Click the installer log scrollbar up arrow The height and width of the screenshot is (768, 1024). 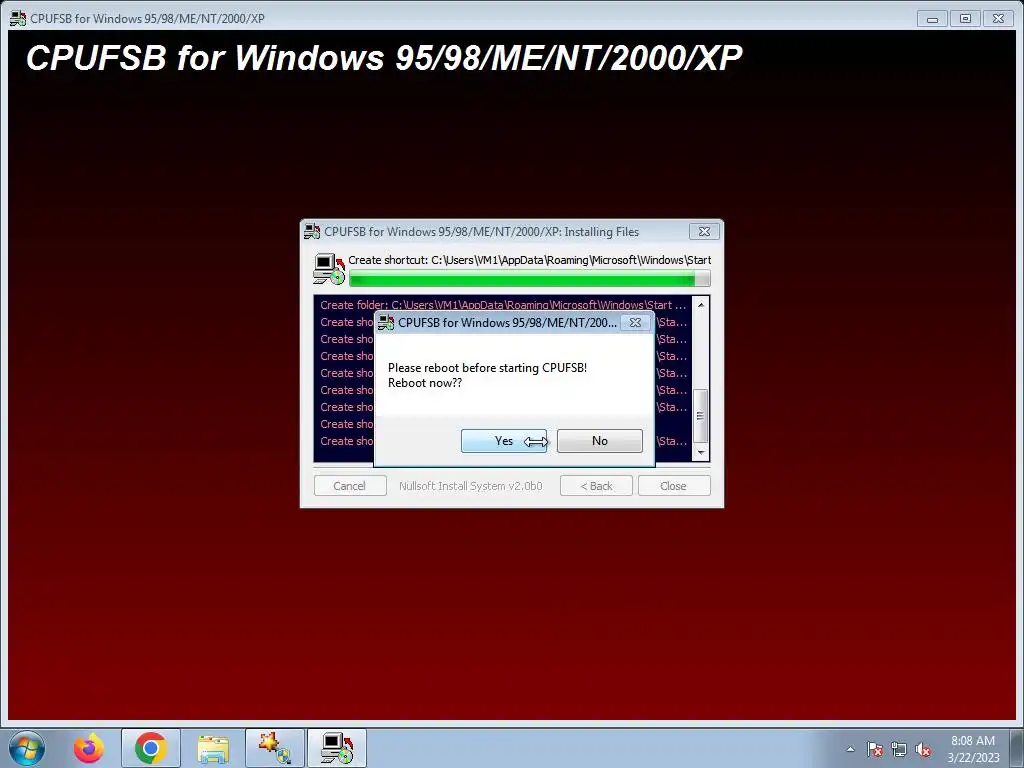point(701,305)
